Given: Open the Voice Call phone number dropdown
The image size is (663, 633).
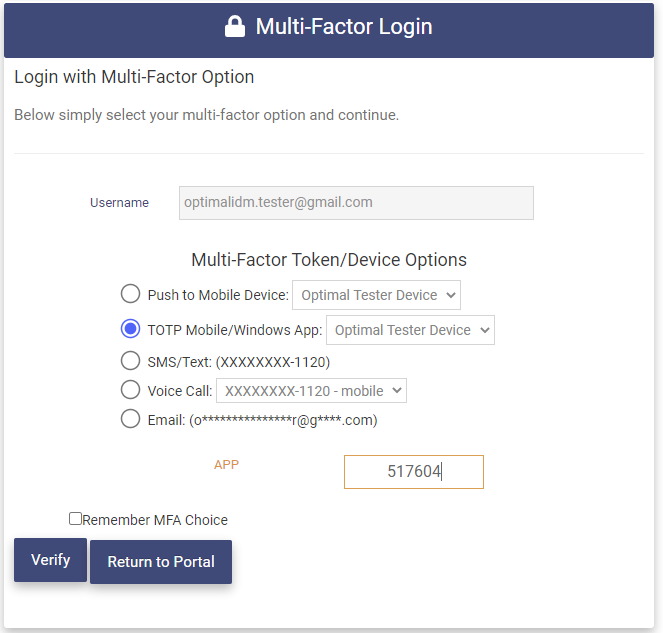Looking at the screenshot, I should pyautogui.click(x=311, y=391).
